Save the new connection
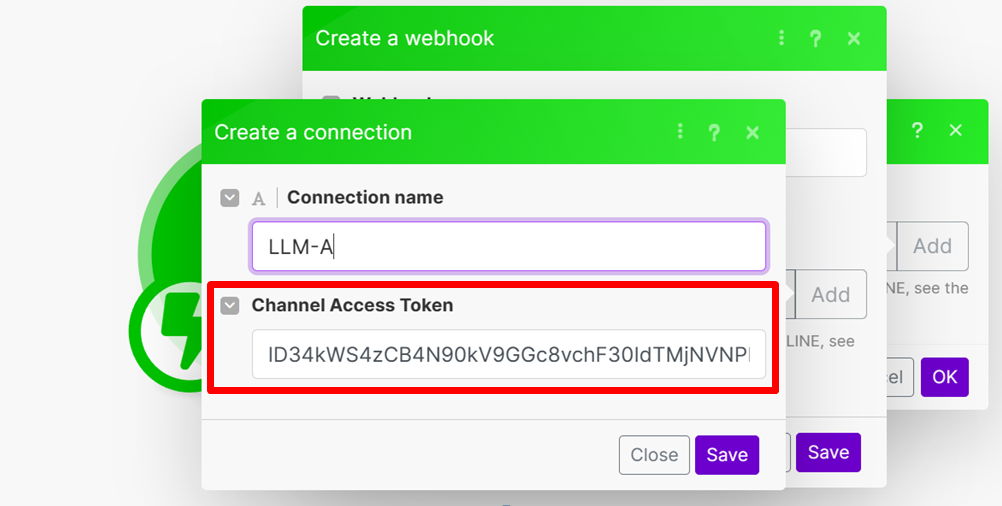 tap(727, 455)
